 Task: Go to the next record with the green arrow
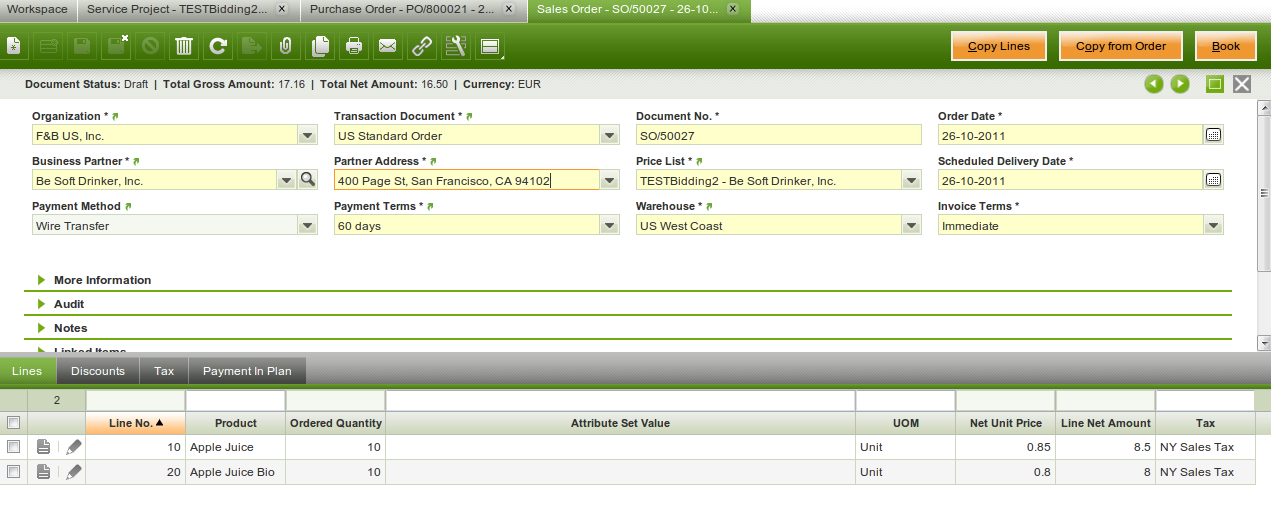pyautogui.click(x=1180, y=84)
